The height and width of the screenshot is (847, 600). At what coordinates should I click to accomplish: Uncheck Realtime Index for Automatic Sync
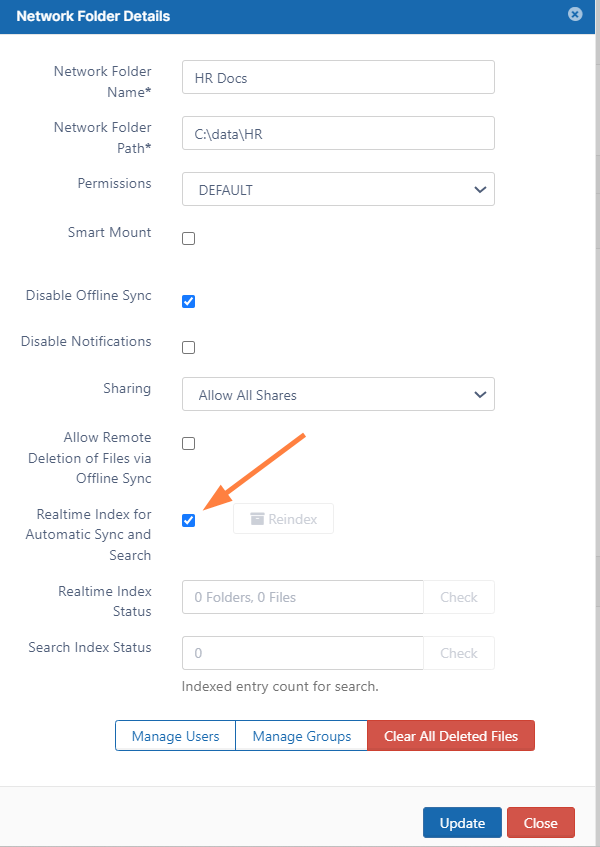point(189,520)
